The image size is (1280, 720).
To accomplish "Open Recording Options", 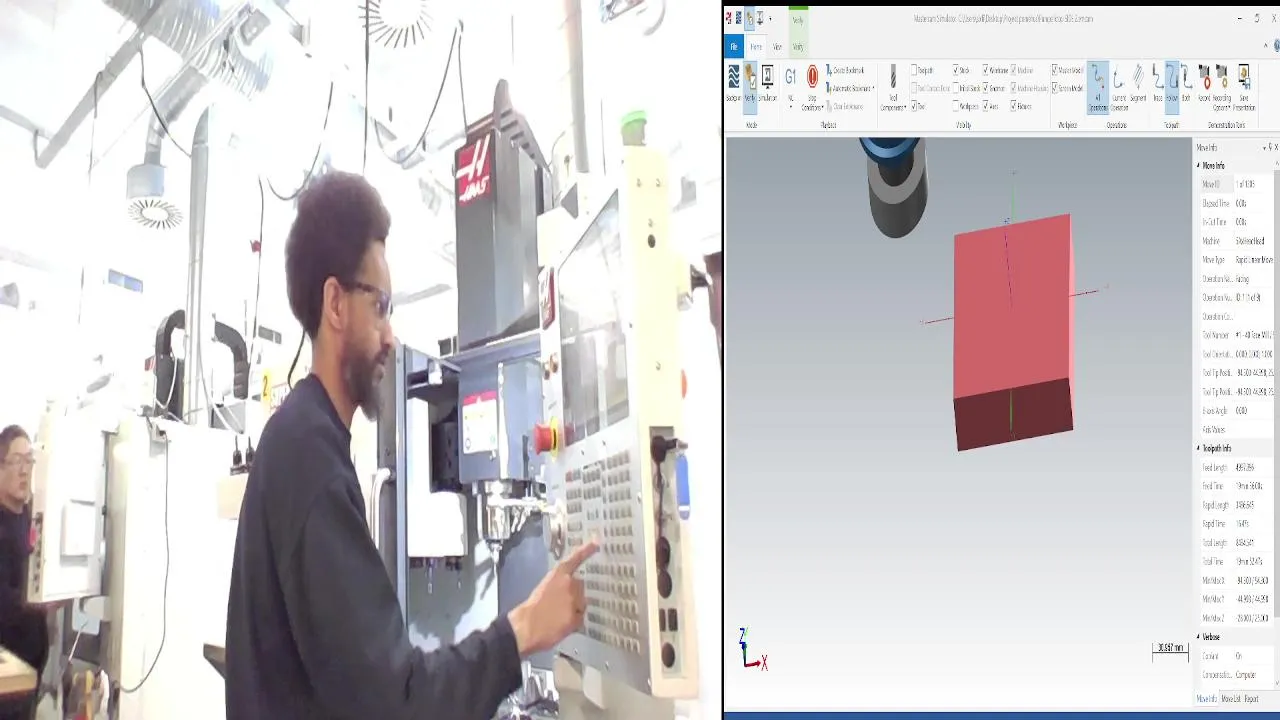I will click(x=1222, y=87).
